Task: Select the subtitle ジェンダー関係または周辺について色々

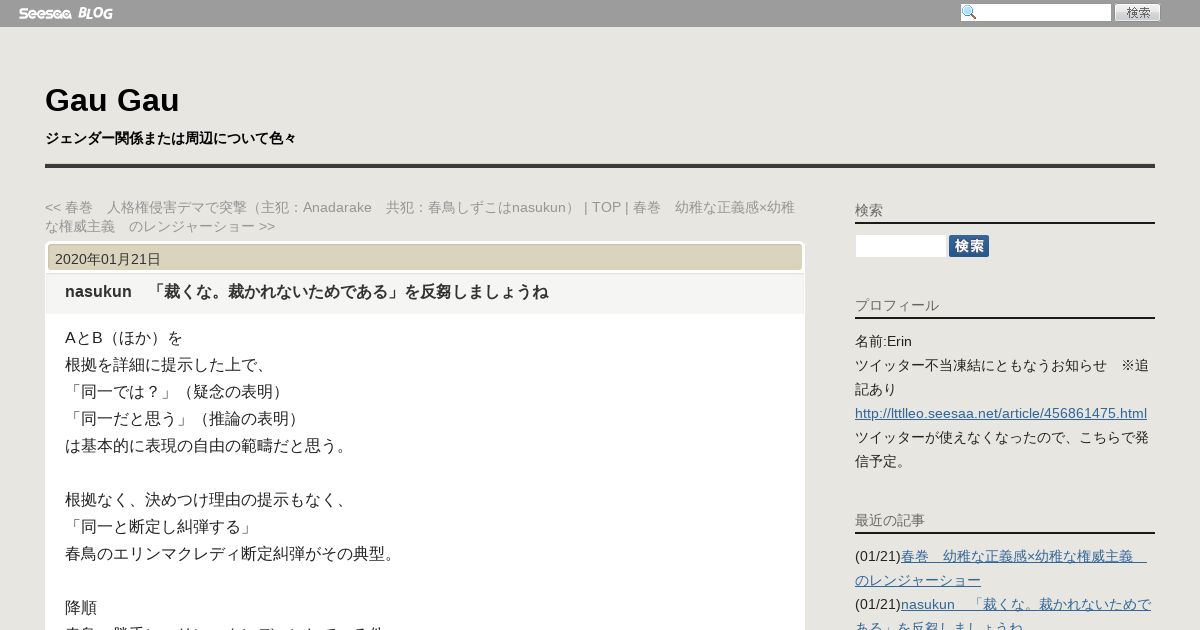Action: coord(170,138)
